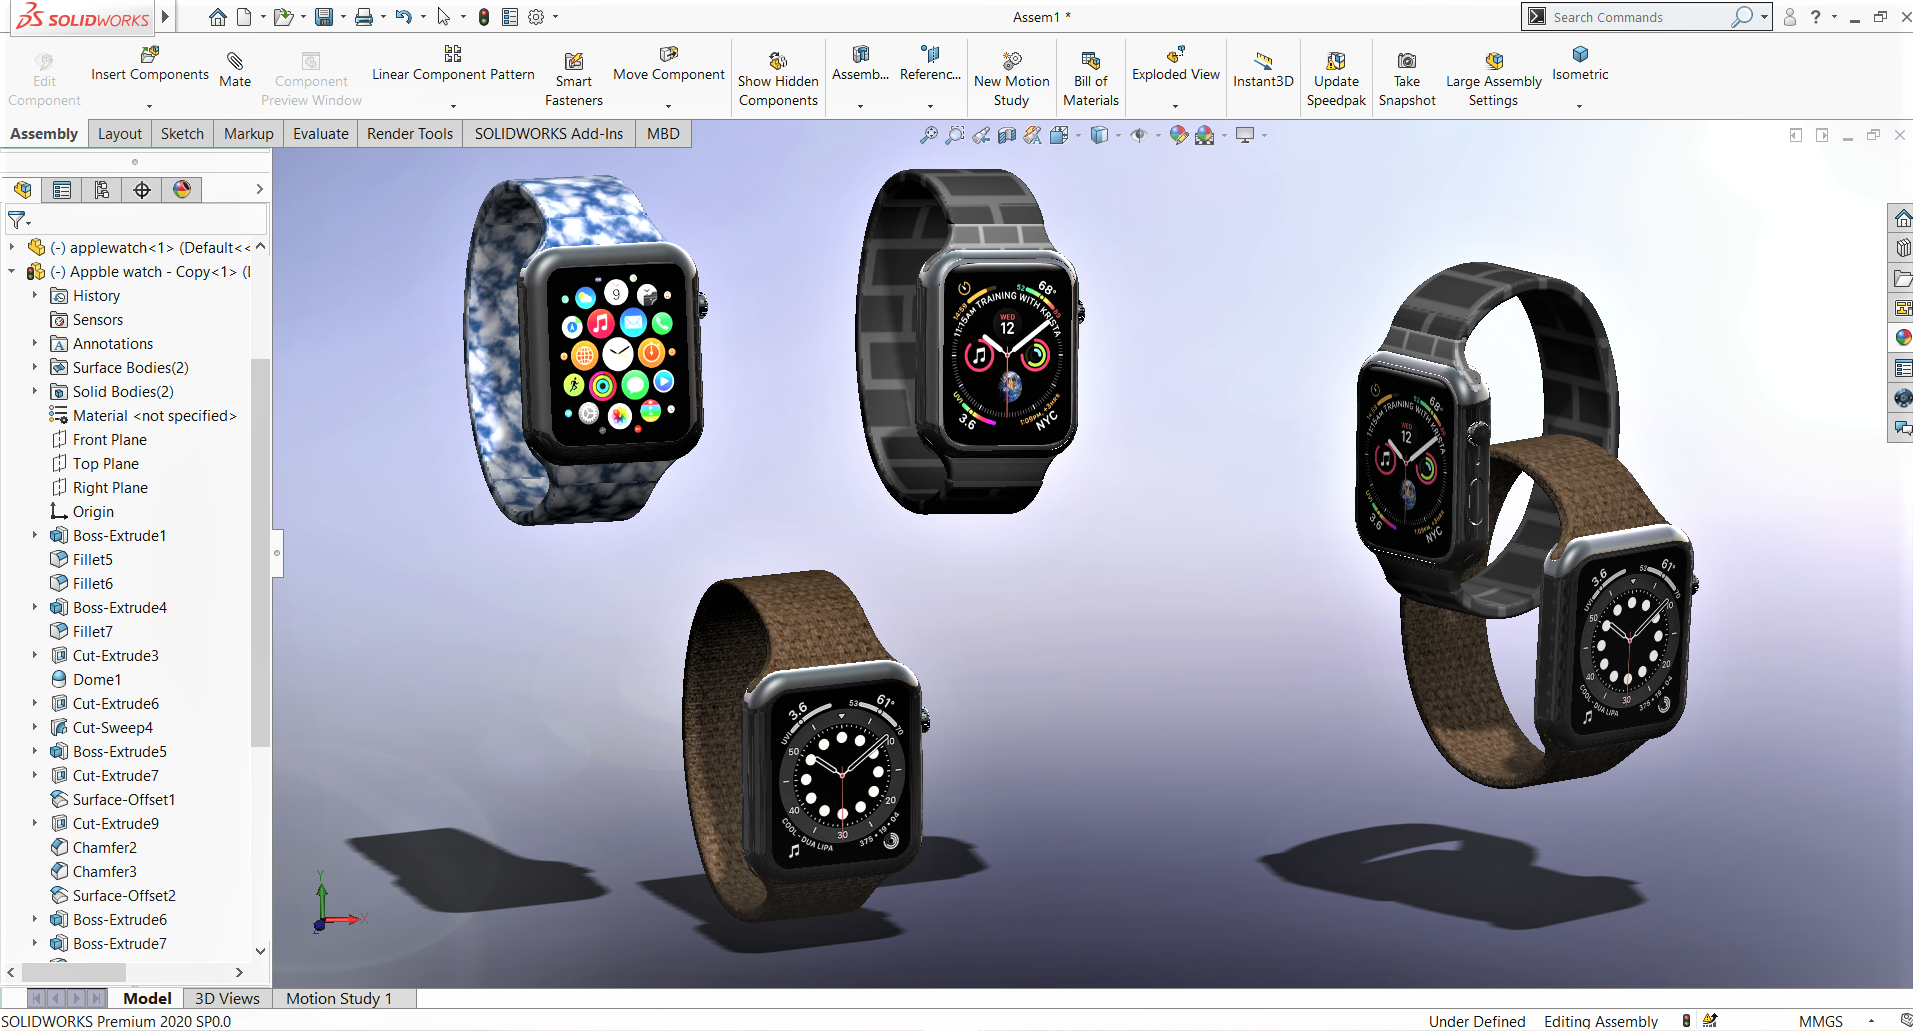Open the Reference Geometry tool
Image resolution: width=1913 pixels, height=1031 pixels.
click(x=930, y=64)
